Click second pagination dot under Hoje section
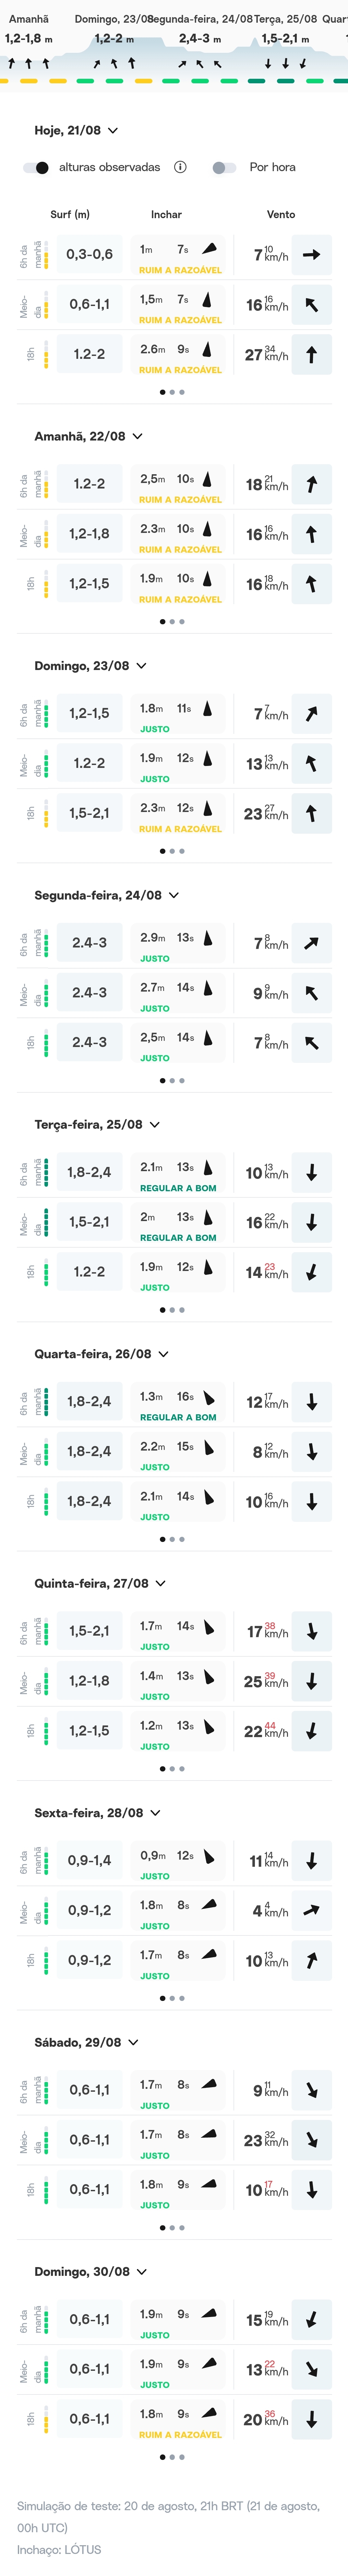The height and width of the screenshot is (2576, 348). 172,392
